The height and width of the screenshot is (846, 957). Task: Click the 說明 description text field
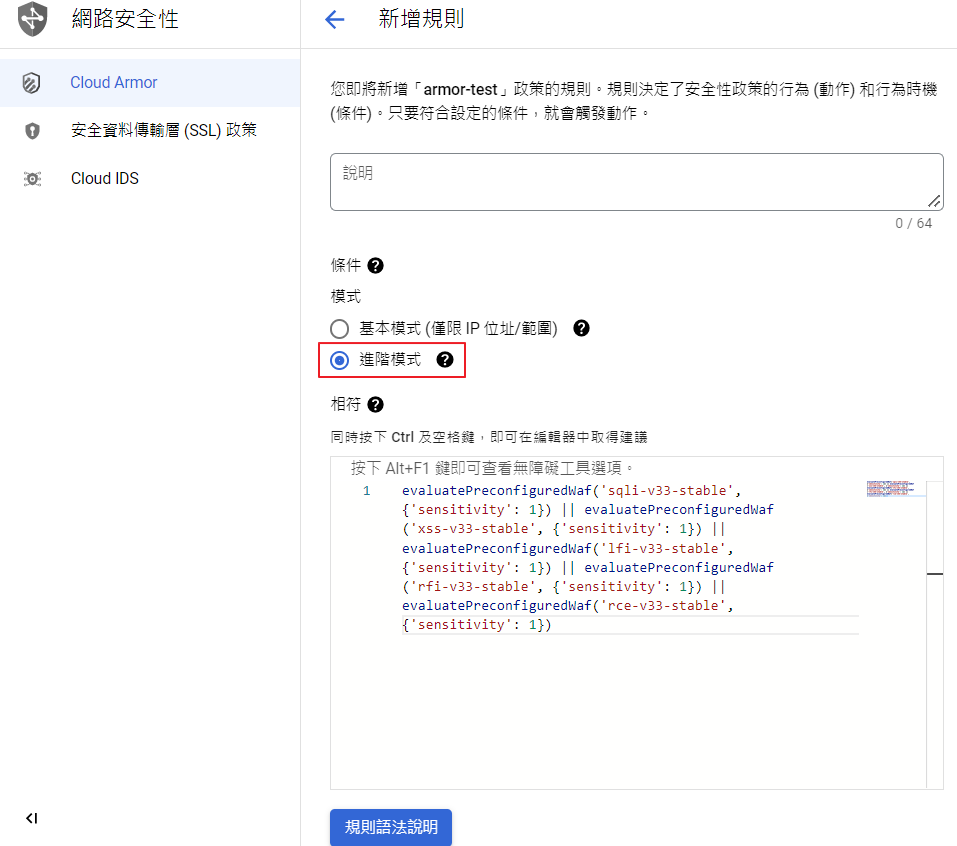636,182
